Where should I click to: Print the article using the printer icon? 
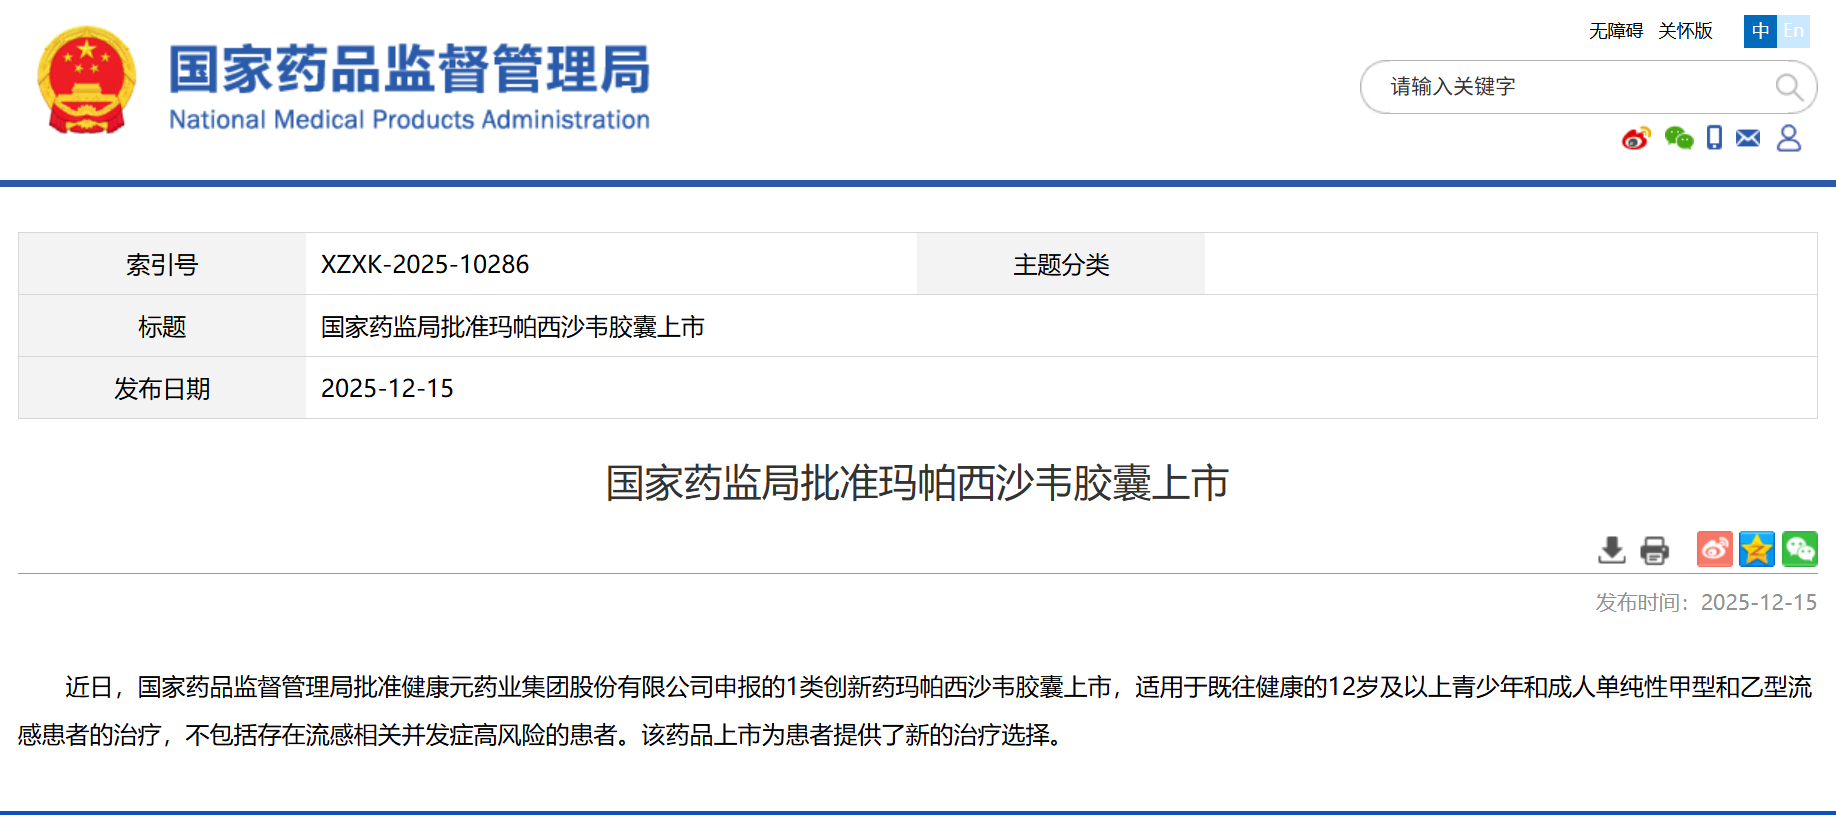[1655, 550]
